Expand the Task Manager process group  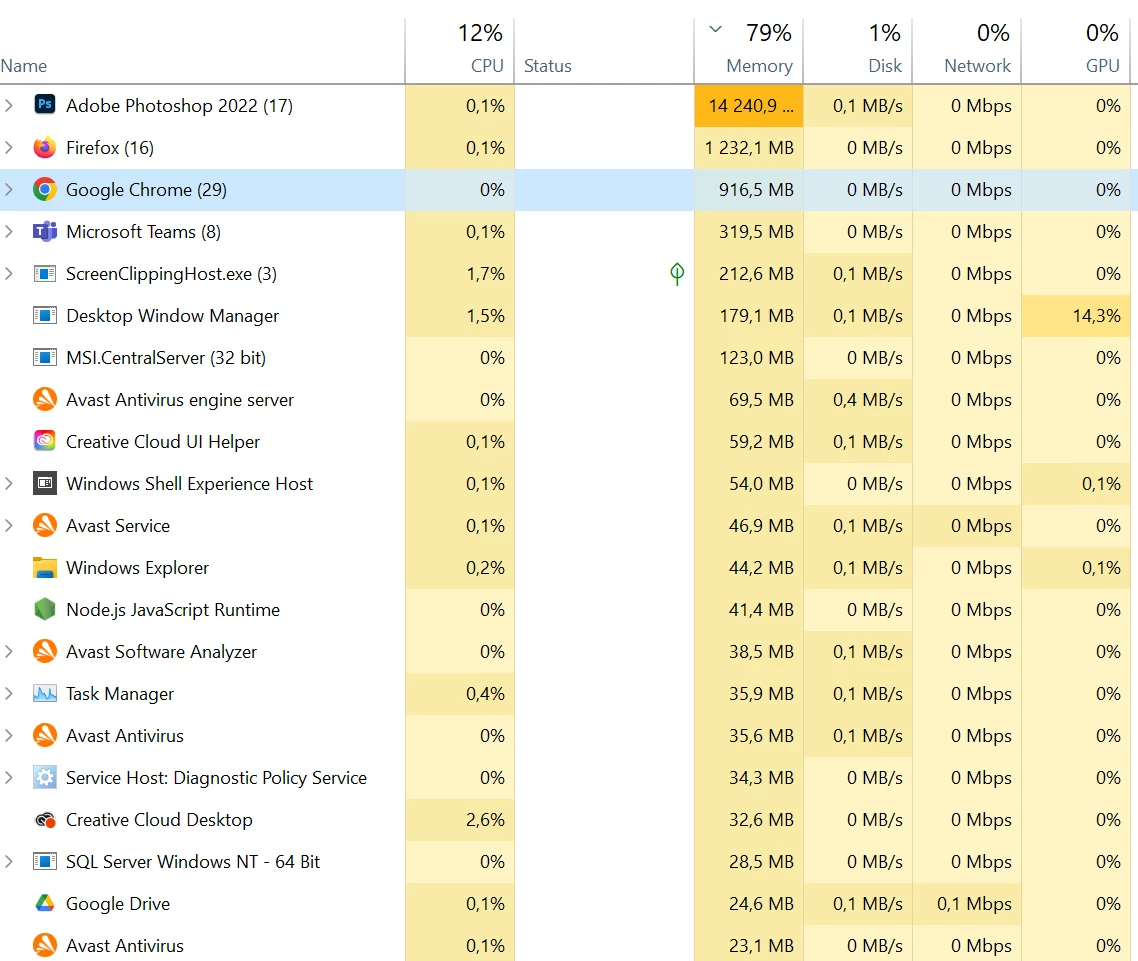coord(9,693)
